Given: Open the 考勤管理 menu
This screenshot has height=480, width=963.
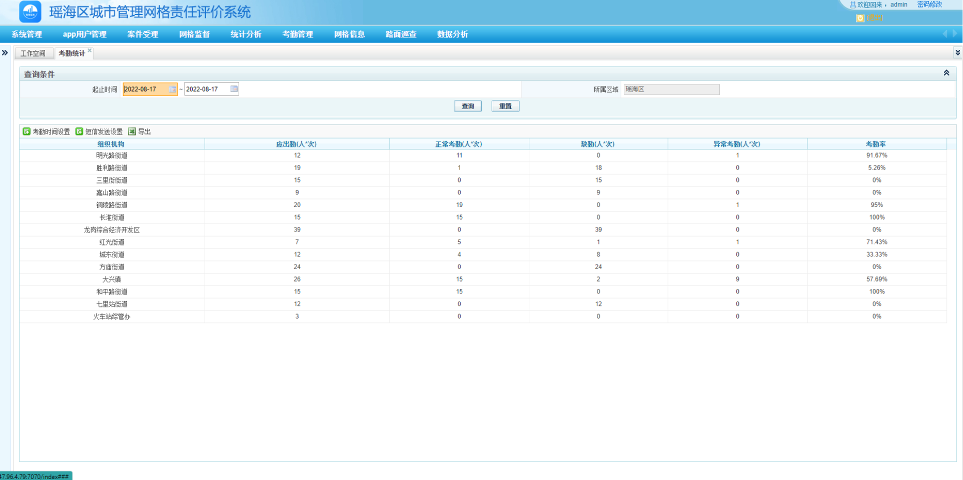Looking at the screenshot, I should [297, 34].
